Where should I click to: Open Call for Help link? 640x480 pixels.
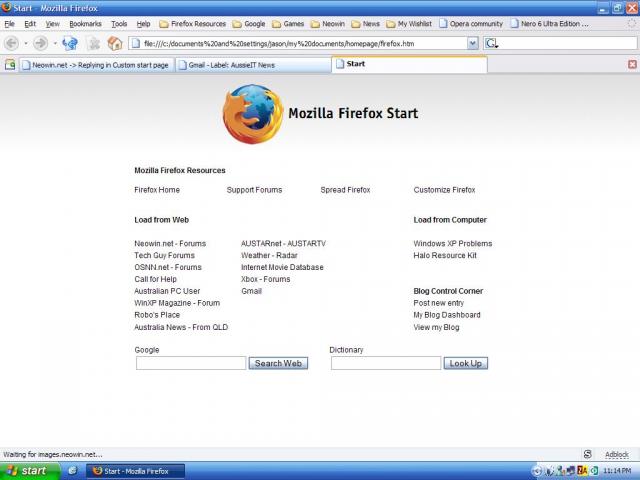[156, 279]
